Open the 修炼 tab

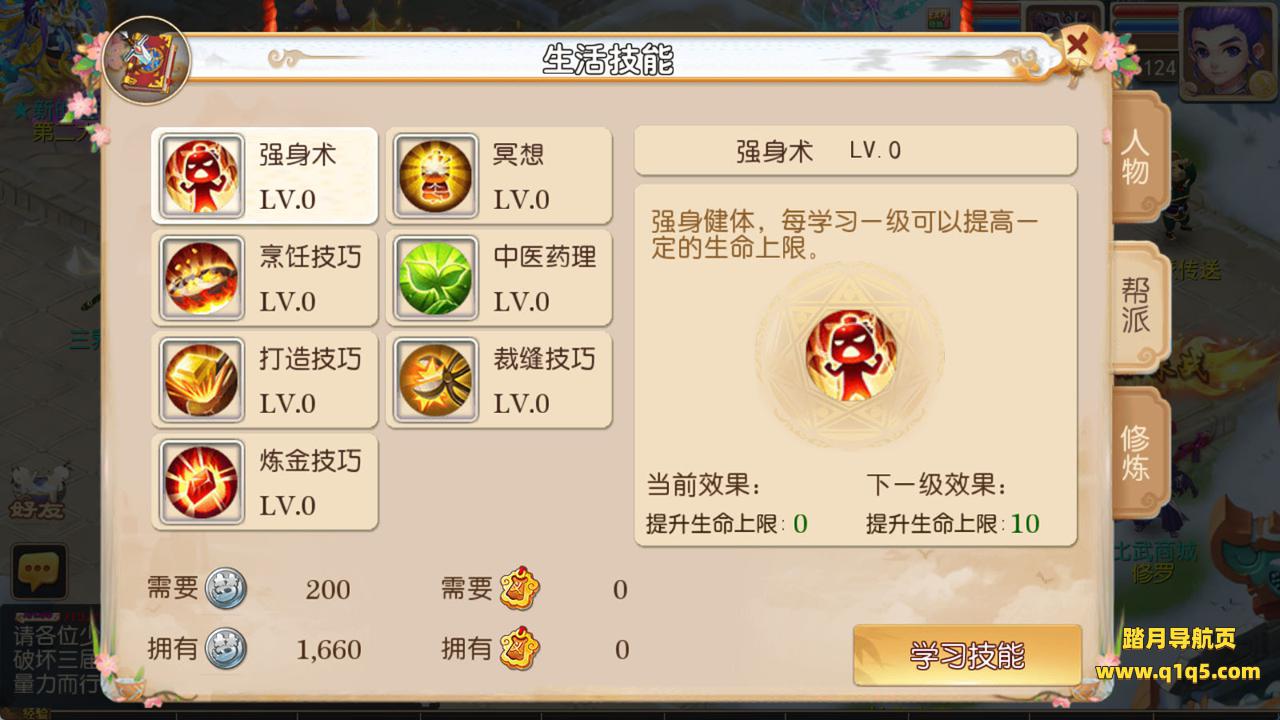[x=1138, y=452]
